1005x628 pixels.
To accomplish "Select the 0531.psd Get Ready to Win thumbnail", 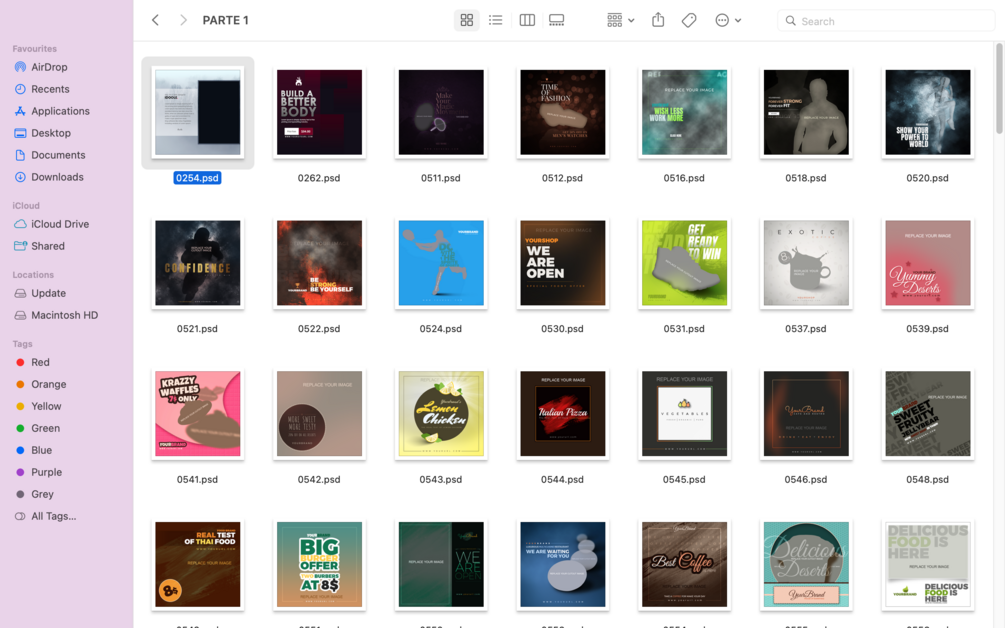I will pos(685,263).
